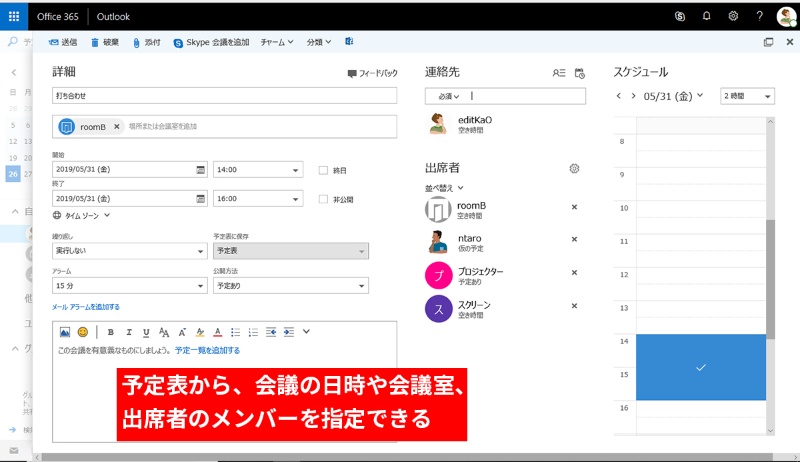The width and height of the screenshot is (800, 462).
Task: Select blue 14:00 meeting block
Action: (701, 367)
